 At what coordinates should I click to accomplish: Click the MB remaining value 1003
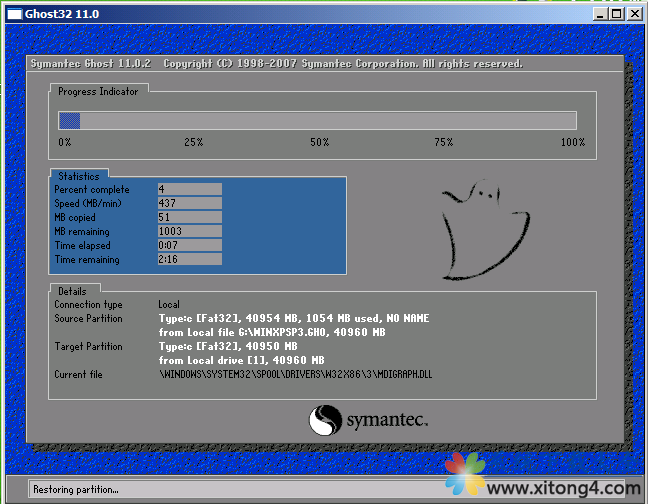tap(190, 231)
